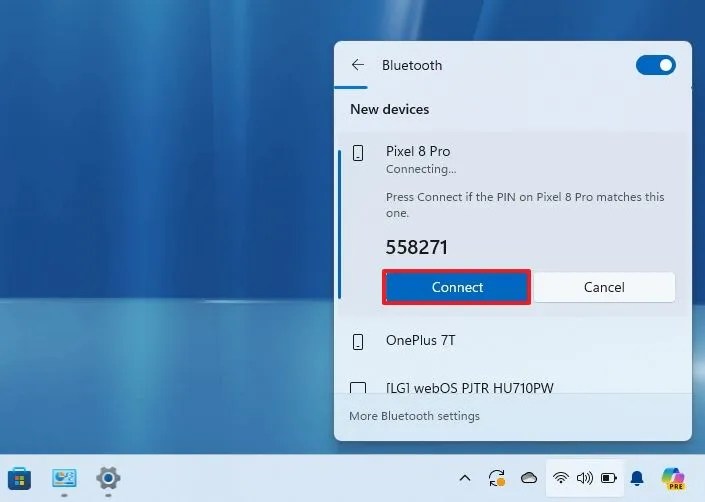Screen dimensions: 705x502
Task: Open OneDrive cloud tray icon
Action: pos(529,478)
